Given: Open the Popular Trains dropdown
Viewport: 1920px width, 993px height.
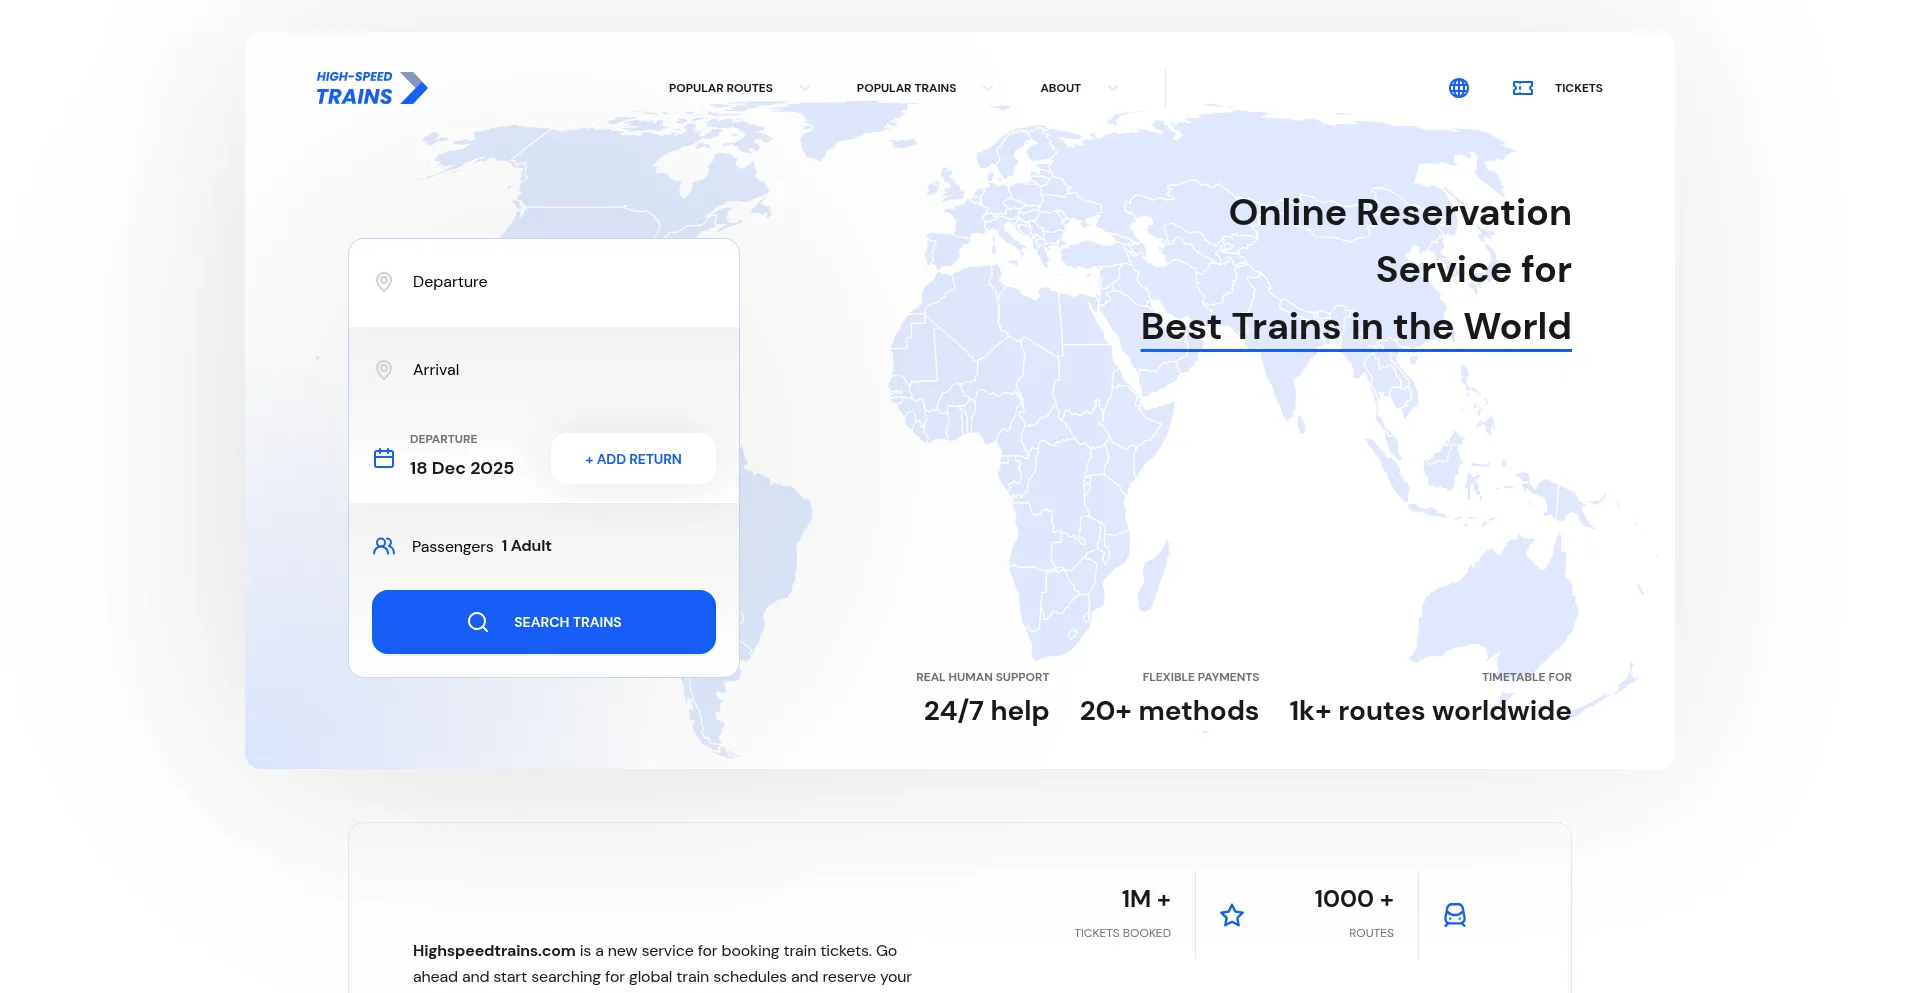Looking at the screenshot, I should click(987, 88).
